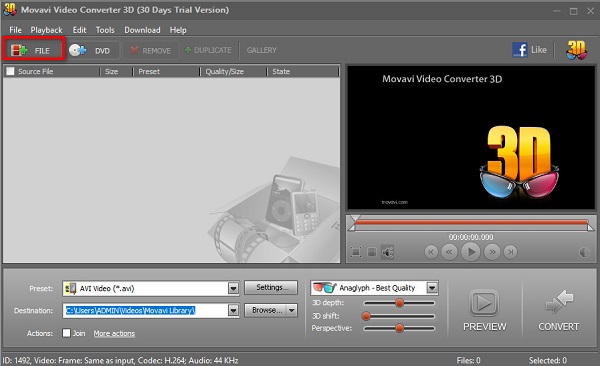Image resolution: width=600 pixels, height=366 pixels.
Task: Click the time display 00:00:00.000
Action: point(471,237)
